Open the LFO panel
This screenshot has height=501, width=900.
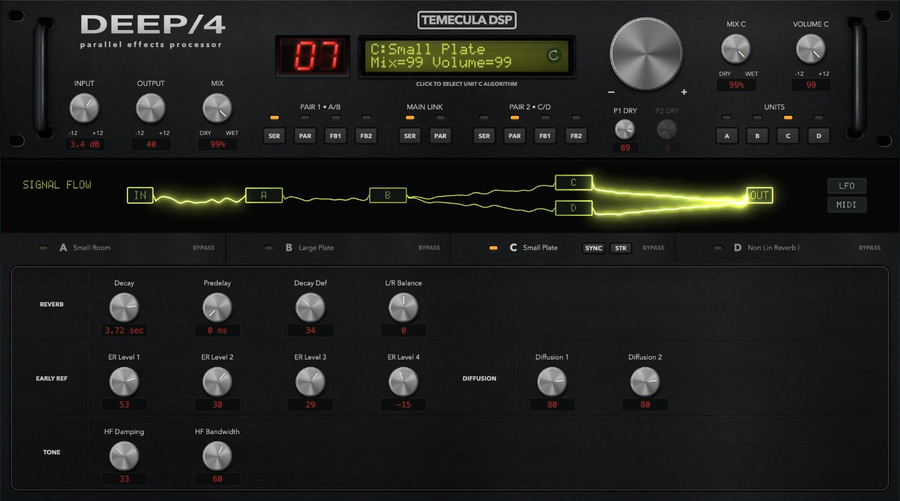(847, 186)
